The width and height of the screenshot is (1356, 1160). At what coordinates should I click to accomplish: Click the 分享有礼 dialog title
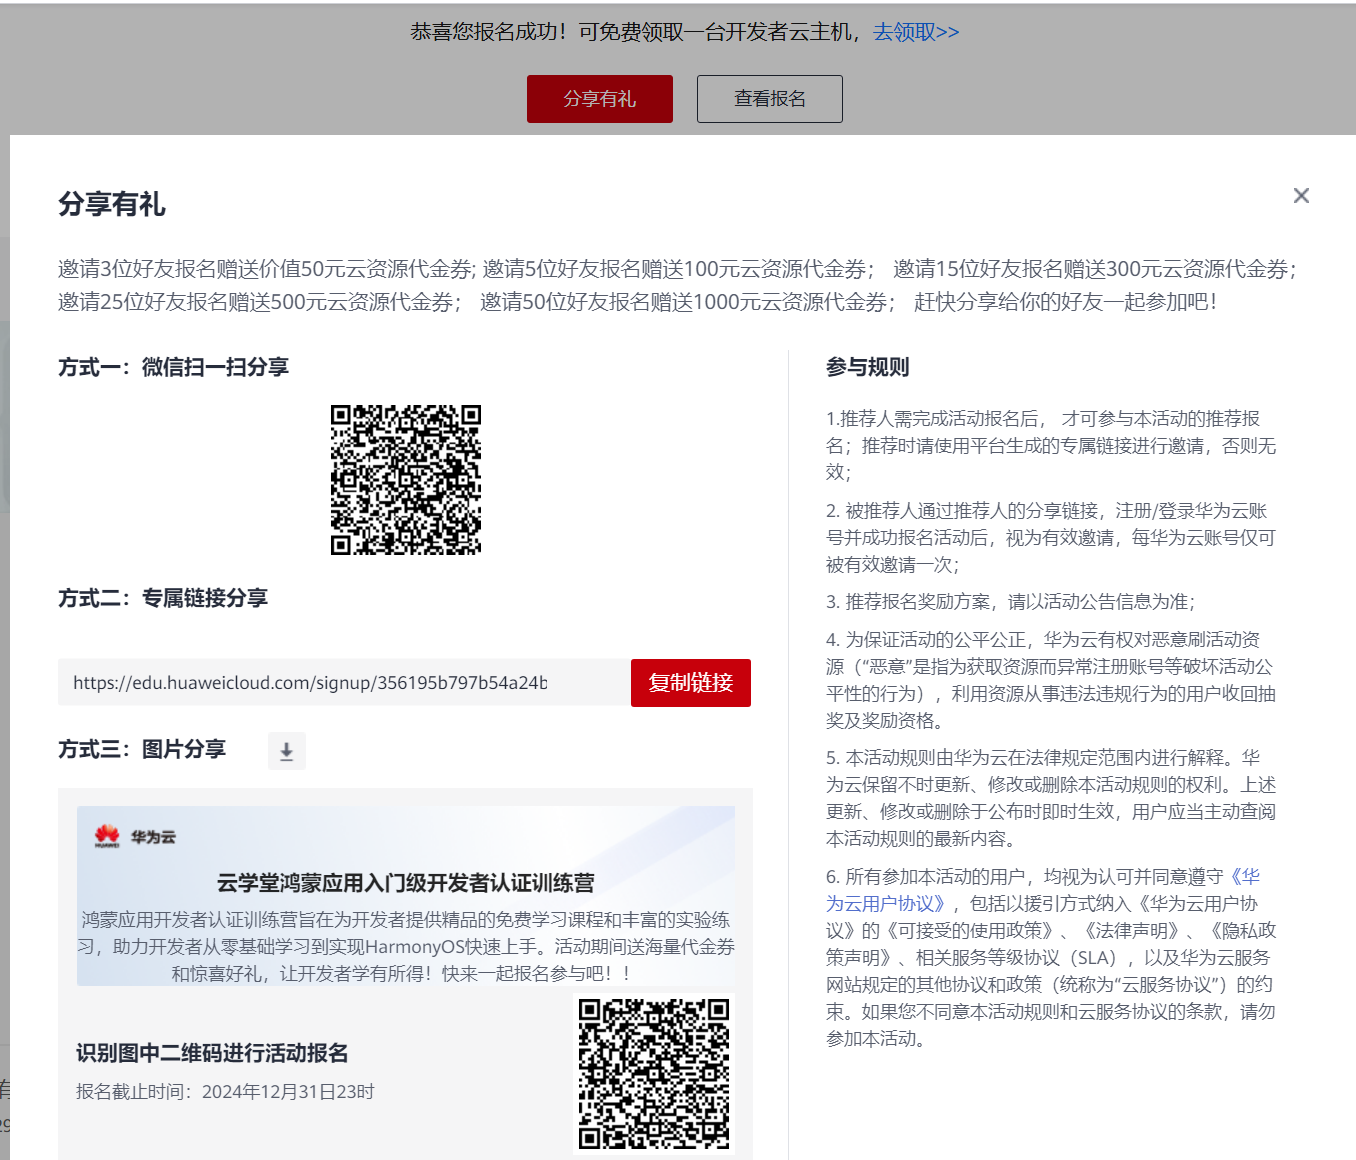(x=112, y=204)
